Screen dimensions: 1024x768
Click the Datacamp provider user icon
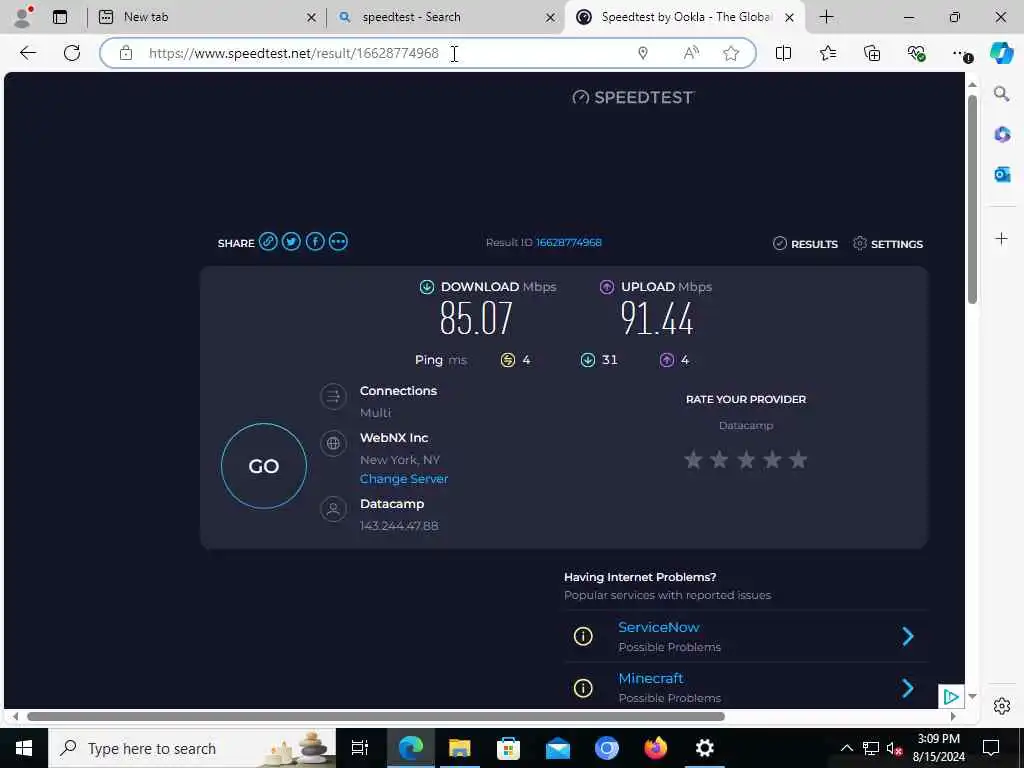[333, 509]
